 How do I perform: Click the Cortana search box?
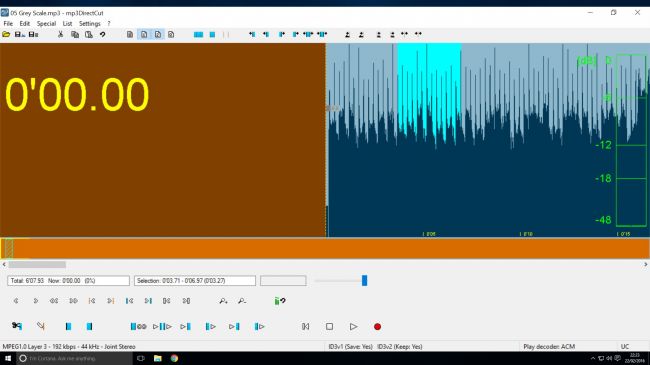pyautogui.click(x=75, y=358)
